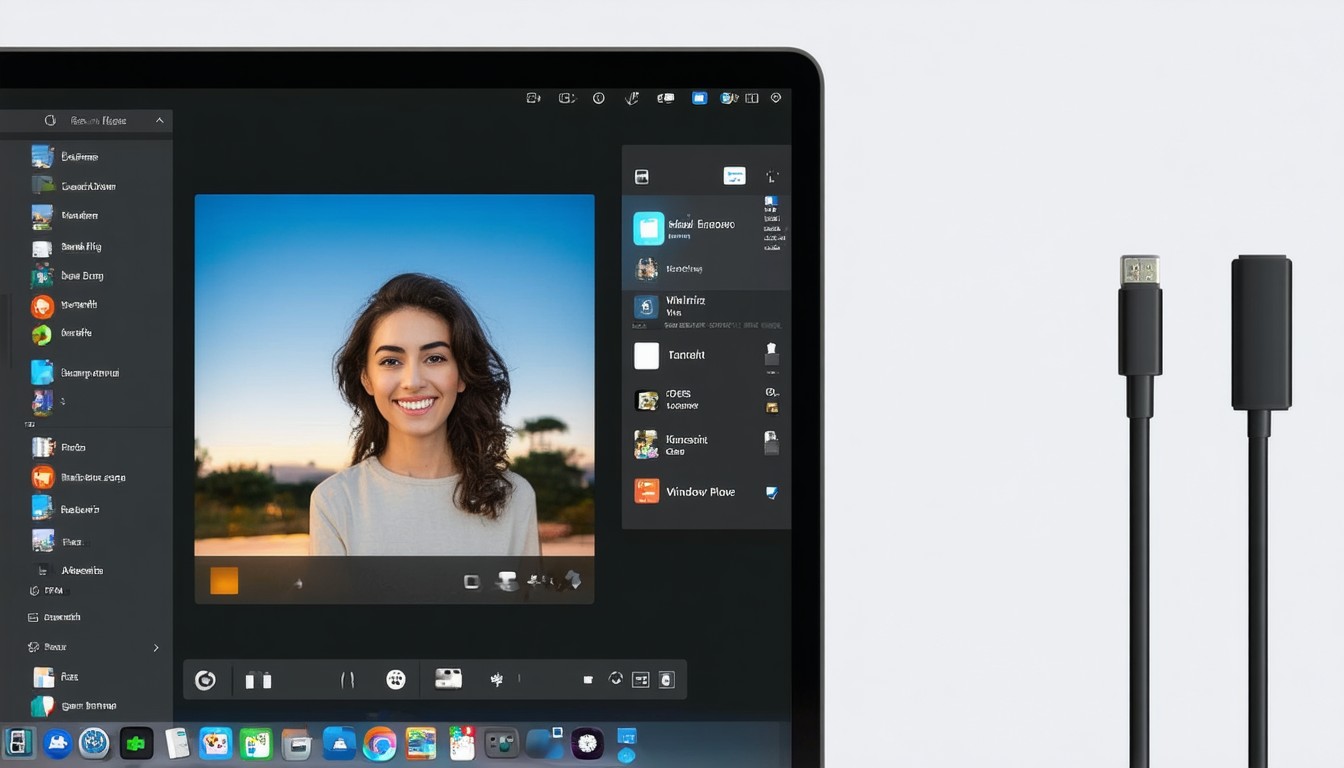The height and width of the screenshot is (768, 1344).
Task: Select the Tanteht entry with white icon
Action: [x=686, y=355]
